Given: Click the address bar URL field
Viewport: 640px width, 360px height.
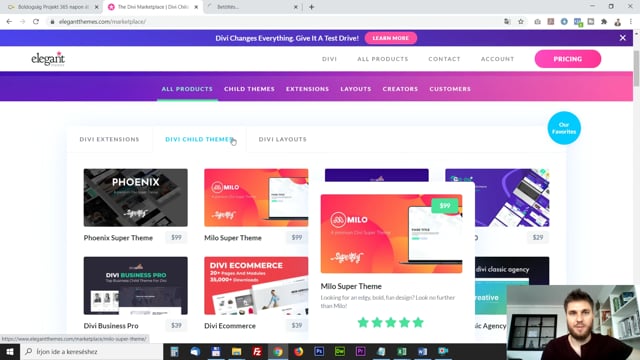Looking at the screenshot, I should click(x=273, y=22).
